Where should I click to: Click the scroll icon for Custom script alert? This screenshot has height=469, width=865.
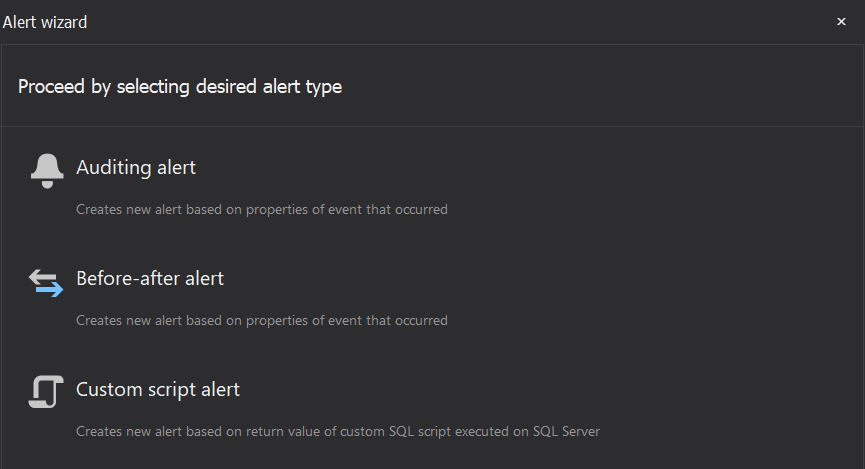(x=47, y=392)
